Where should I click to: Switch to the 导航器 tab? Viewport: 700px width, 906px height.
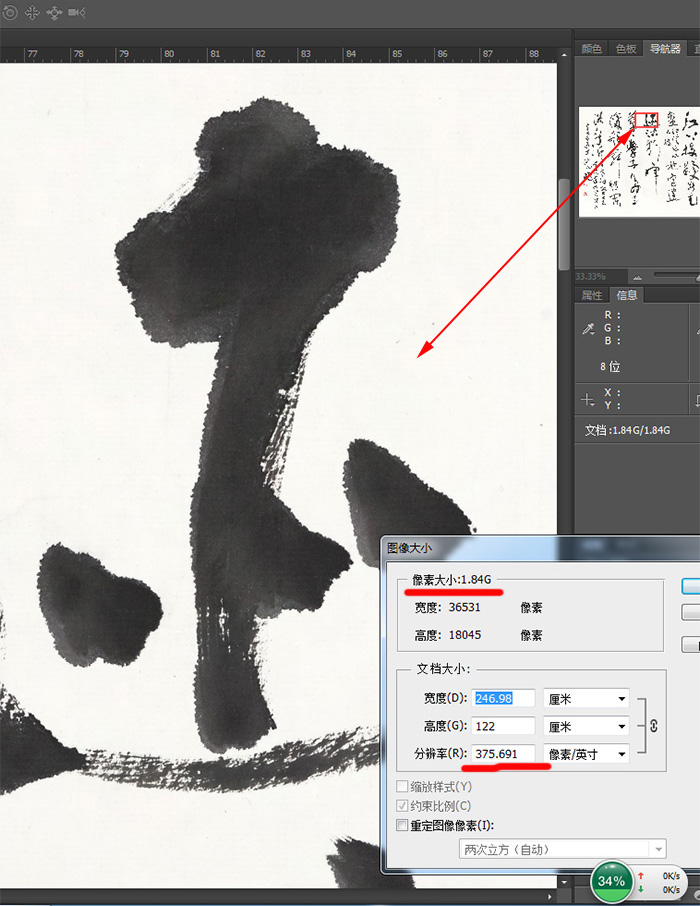(x=665, y=49)
